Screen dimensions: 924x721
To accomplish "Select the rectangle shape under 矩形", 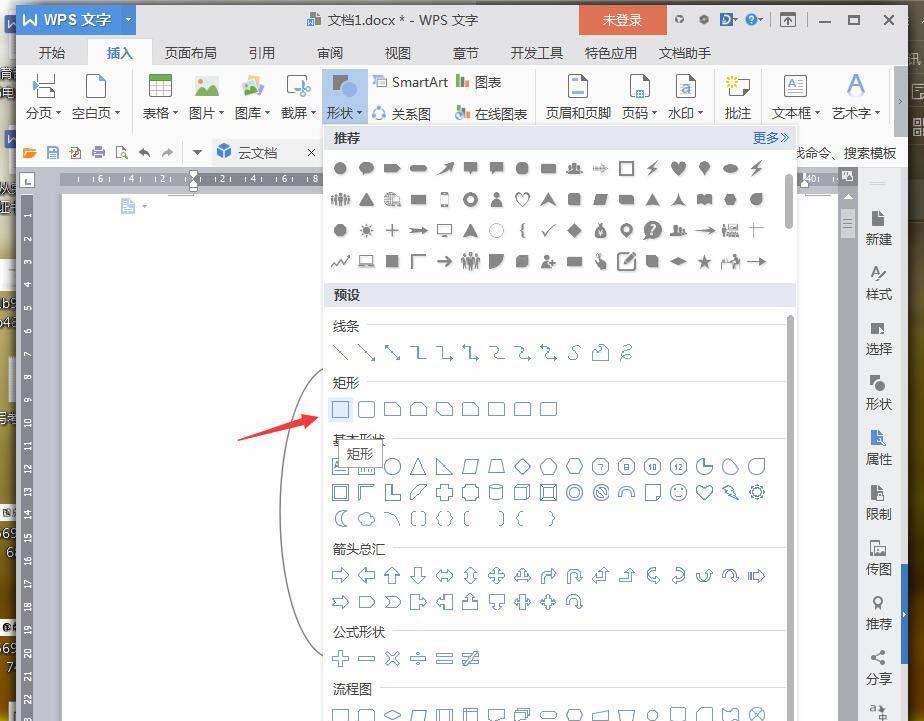I will 341,409.
